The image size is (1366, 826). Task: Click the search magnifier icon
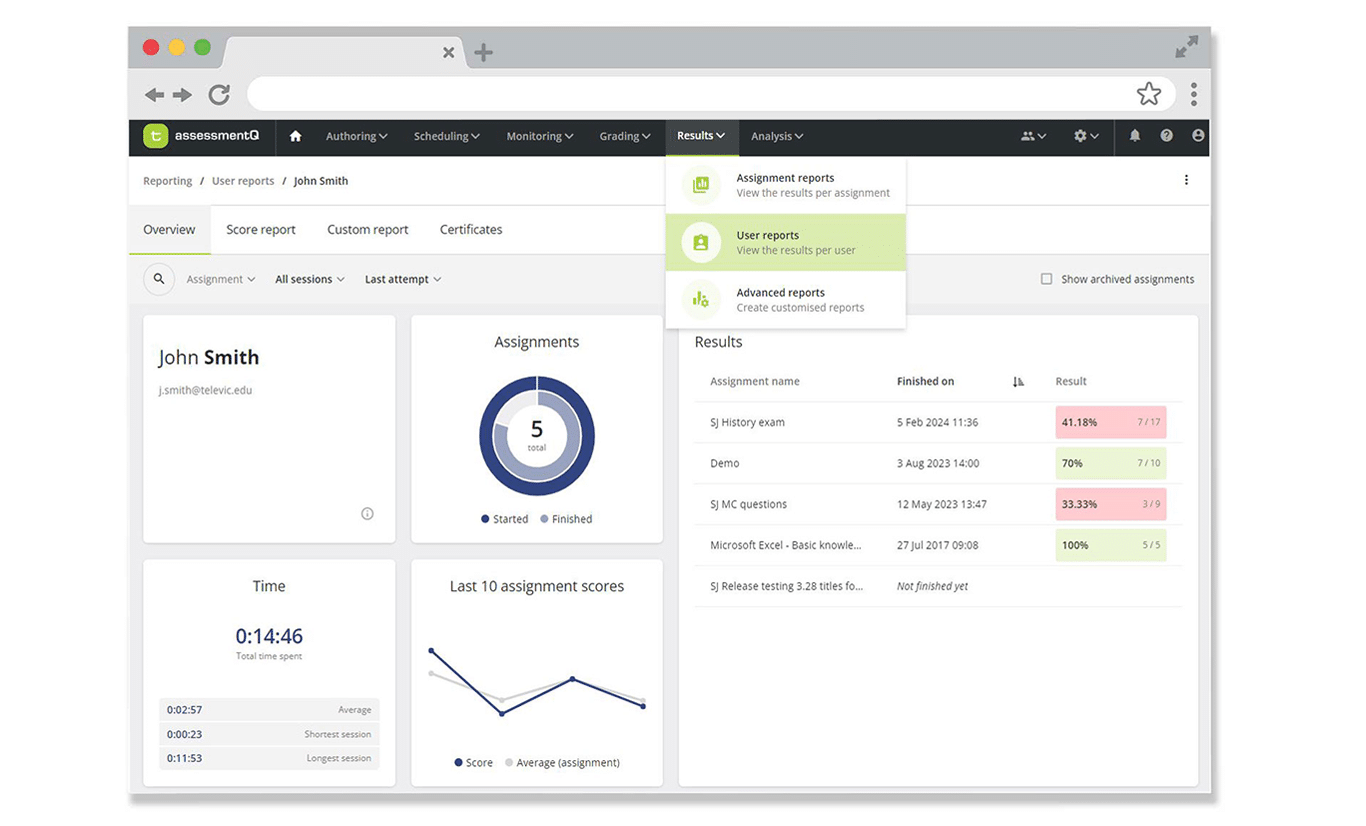pos(159,279)
